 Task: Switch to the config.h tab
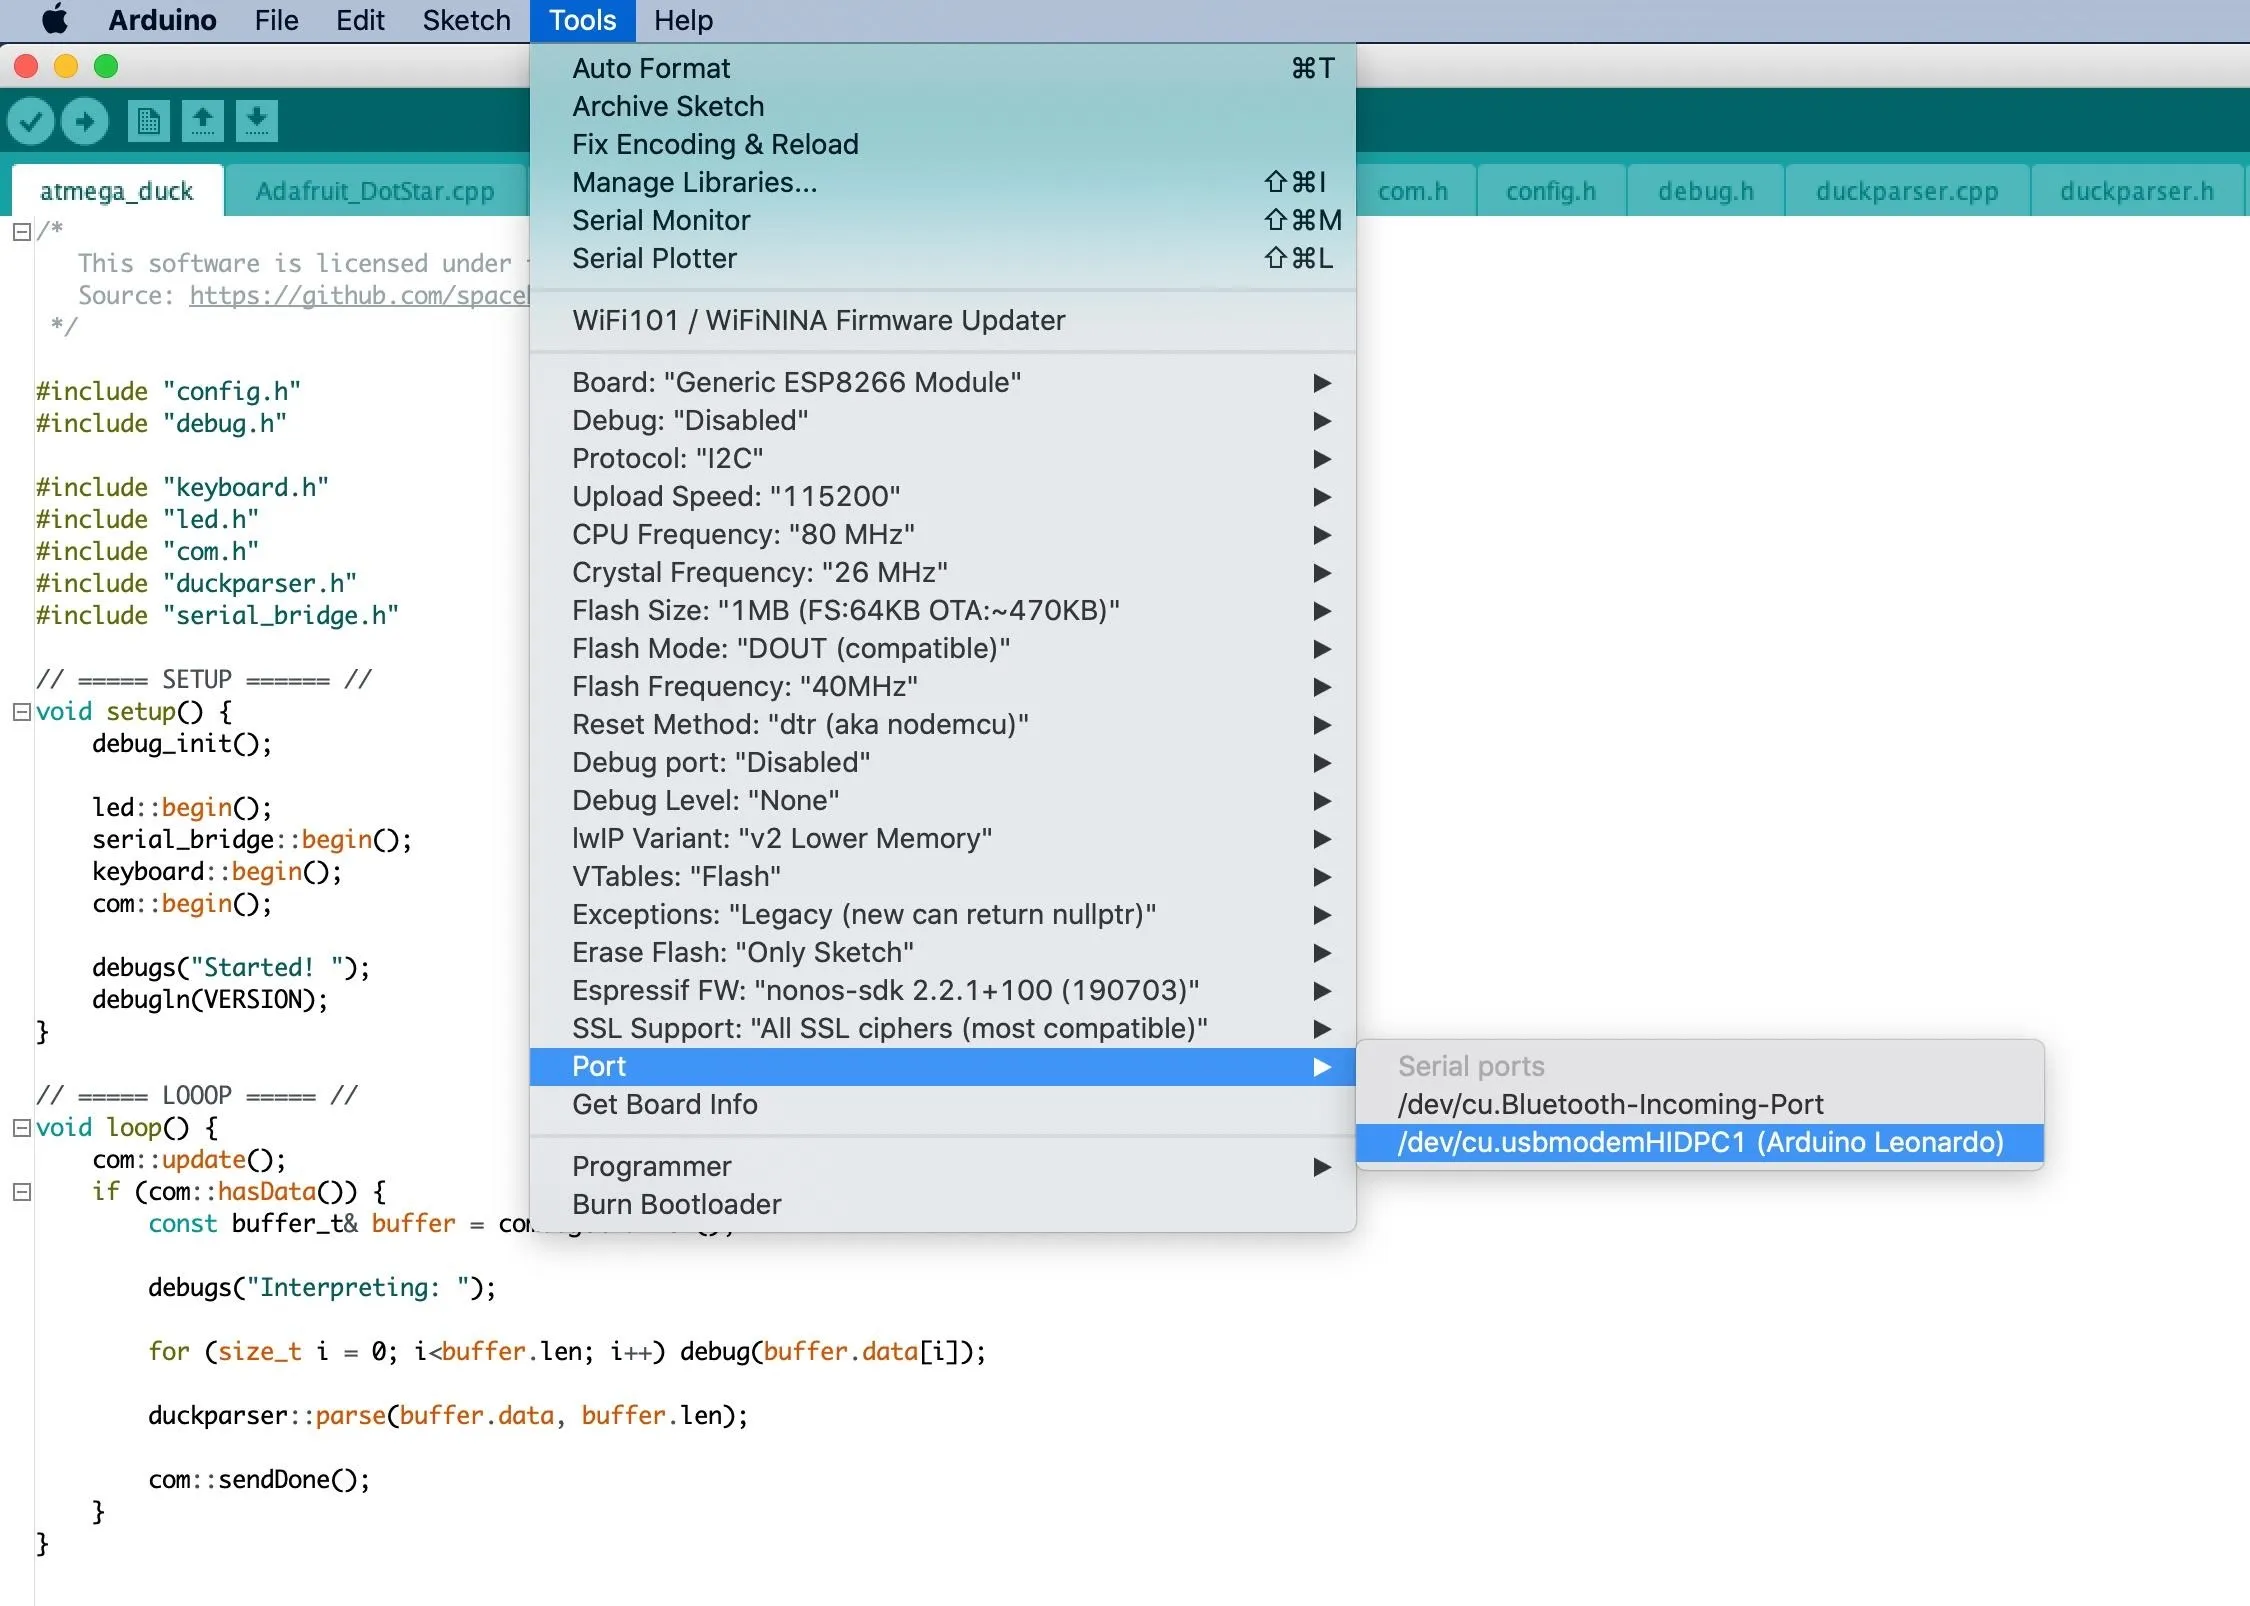tap(1551, 191)
